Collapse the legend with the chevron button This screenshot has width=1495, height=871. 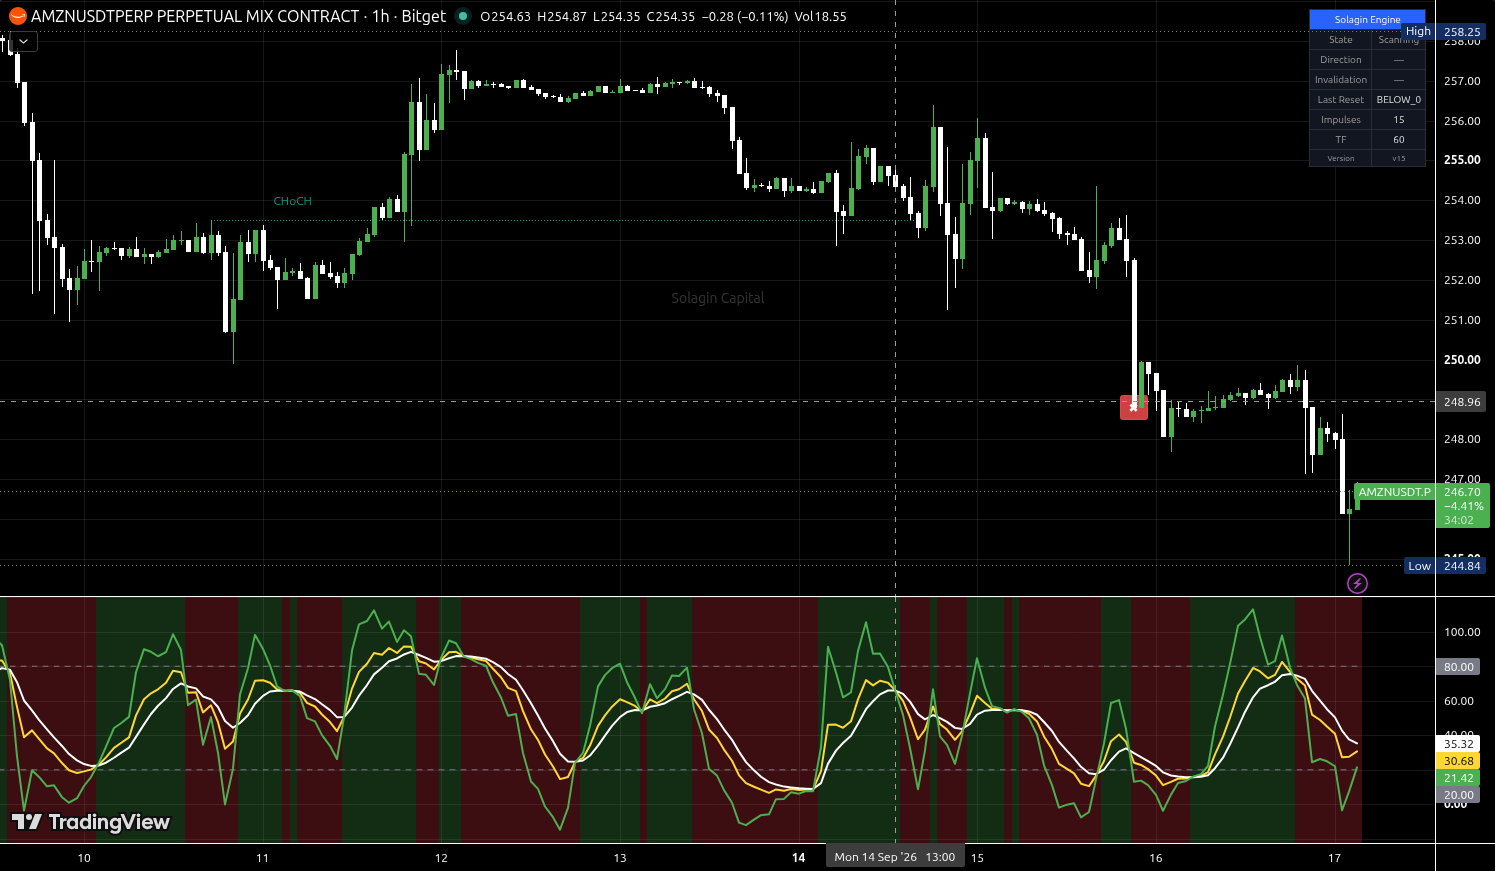click(23, 41)
